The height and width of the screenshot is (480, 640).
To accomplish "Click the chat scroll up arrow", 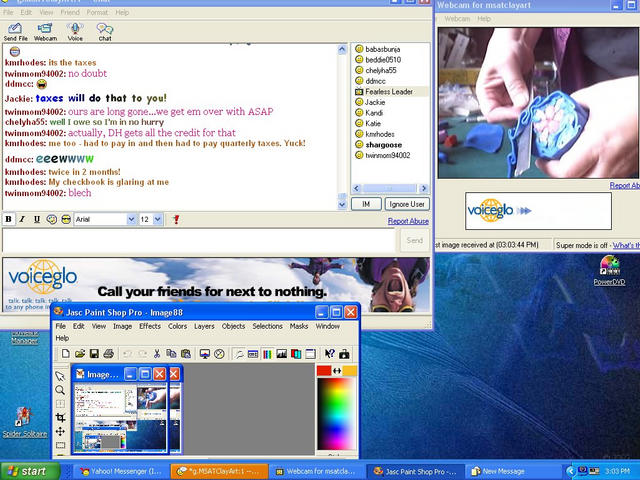I will click(342, 49).
